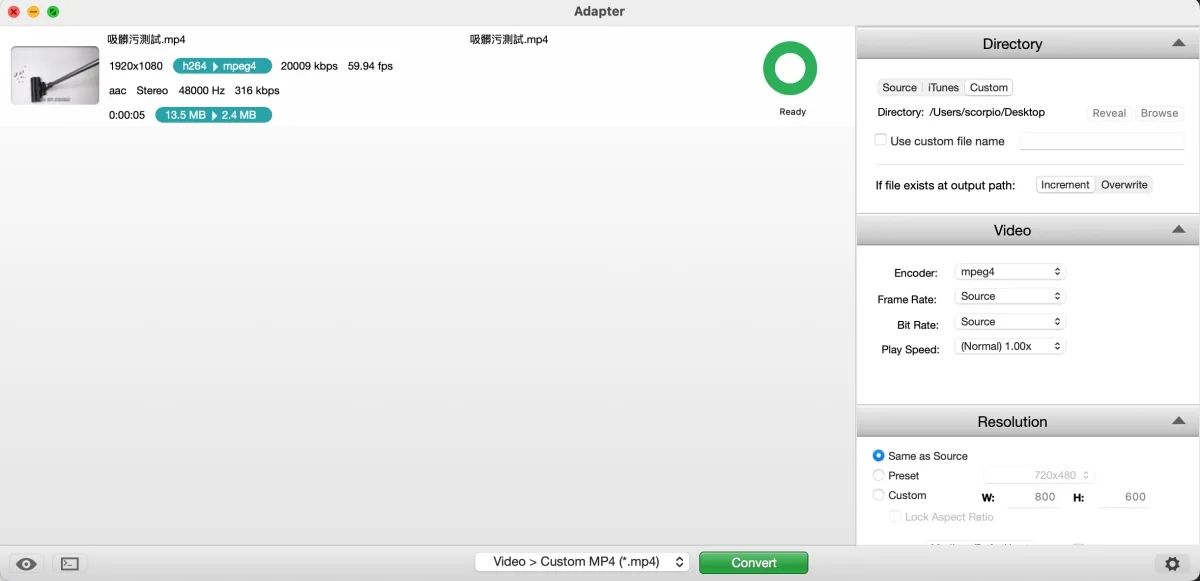Click the Browse button
1200x581 pixels.
coord(1159,113)
